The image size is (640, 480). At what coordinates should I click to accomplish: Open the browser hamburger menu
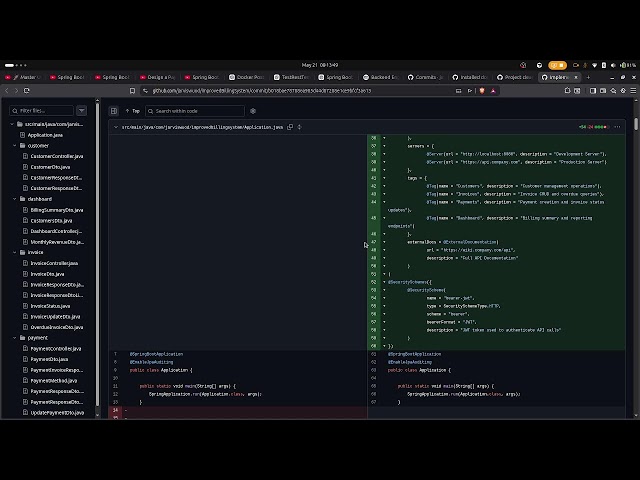point(633,91)
